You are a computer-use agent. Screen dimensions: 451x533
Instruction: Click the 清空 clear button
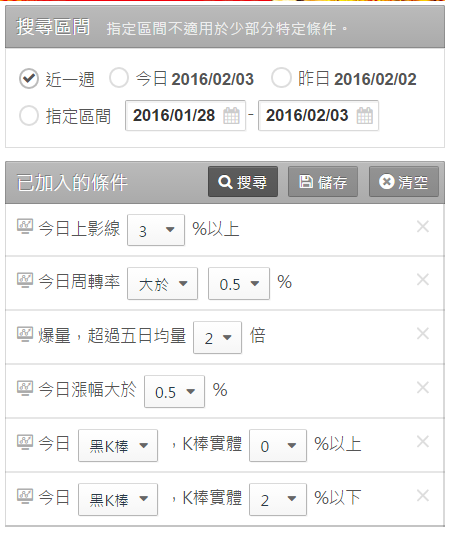tap(404, 182)
